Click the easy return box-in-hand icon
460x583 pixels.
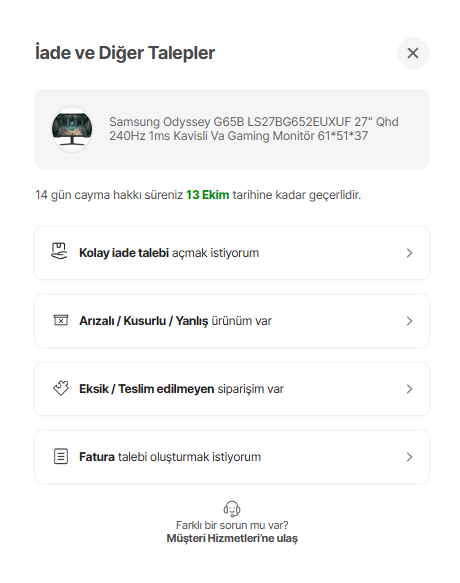pyautogui.click(x=59, y=251)
